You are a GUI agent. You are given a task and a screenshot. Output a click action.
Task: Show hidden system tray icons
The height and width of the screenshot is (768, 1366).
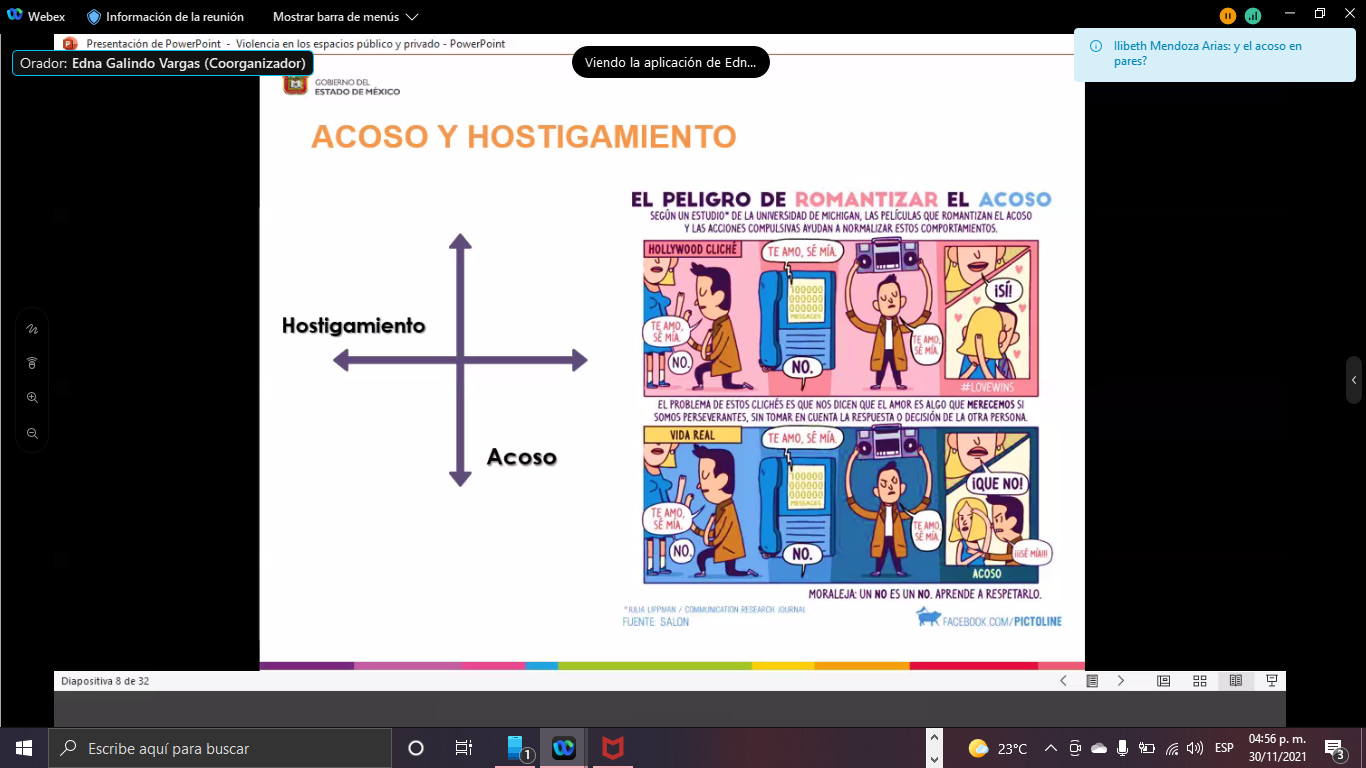(x=1051, y=748)
